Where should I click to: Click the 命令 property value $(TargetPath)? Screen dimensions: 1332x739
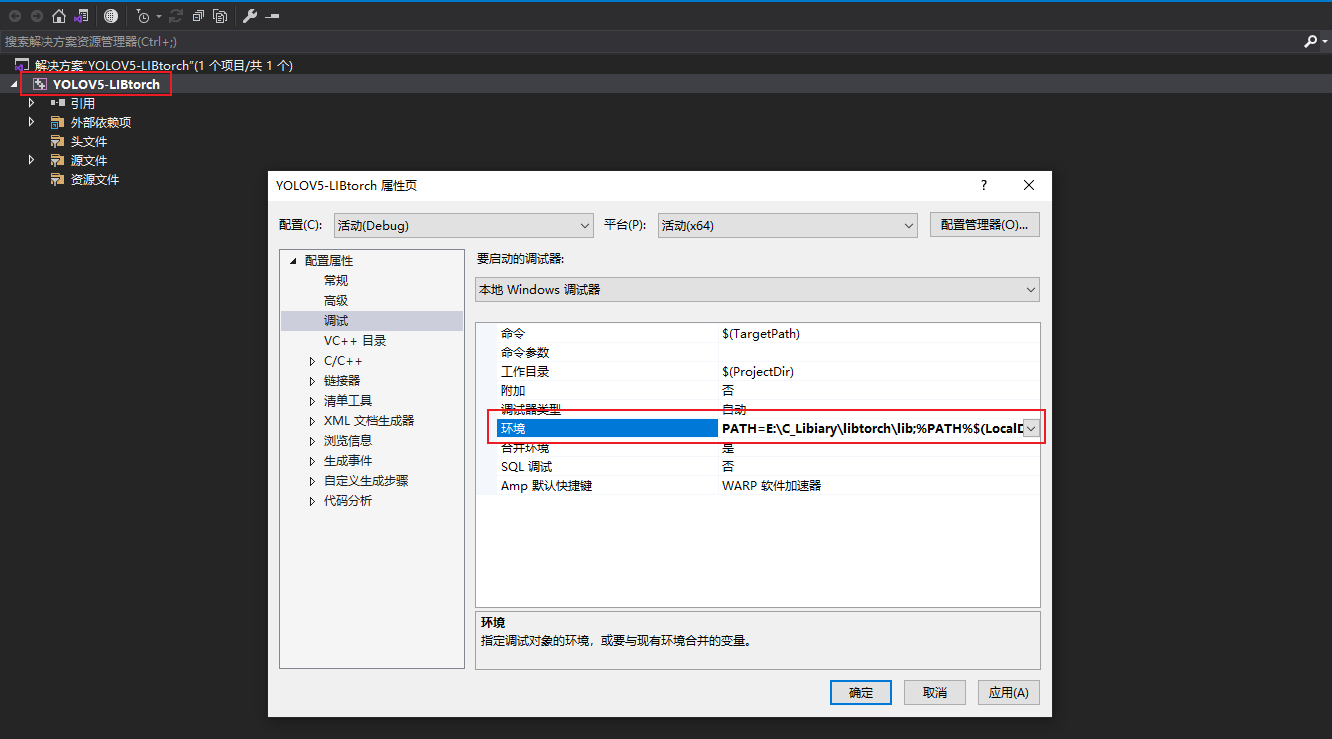(761, 333)
